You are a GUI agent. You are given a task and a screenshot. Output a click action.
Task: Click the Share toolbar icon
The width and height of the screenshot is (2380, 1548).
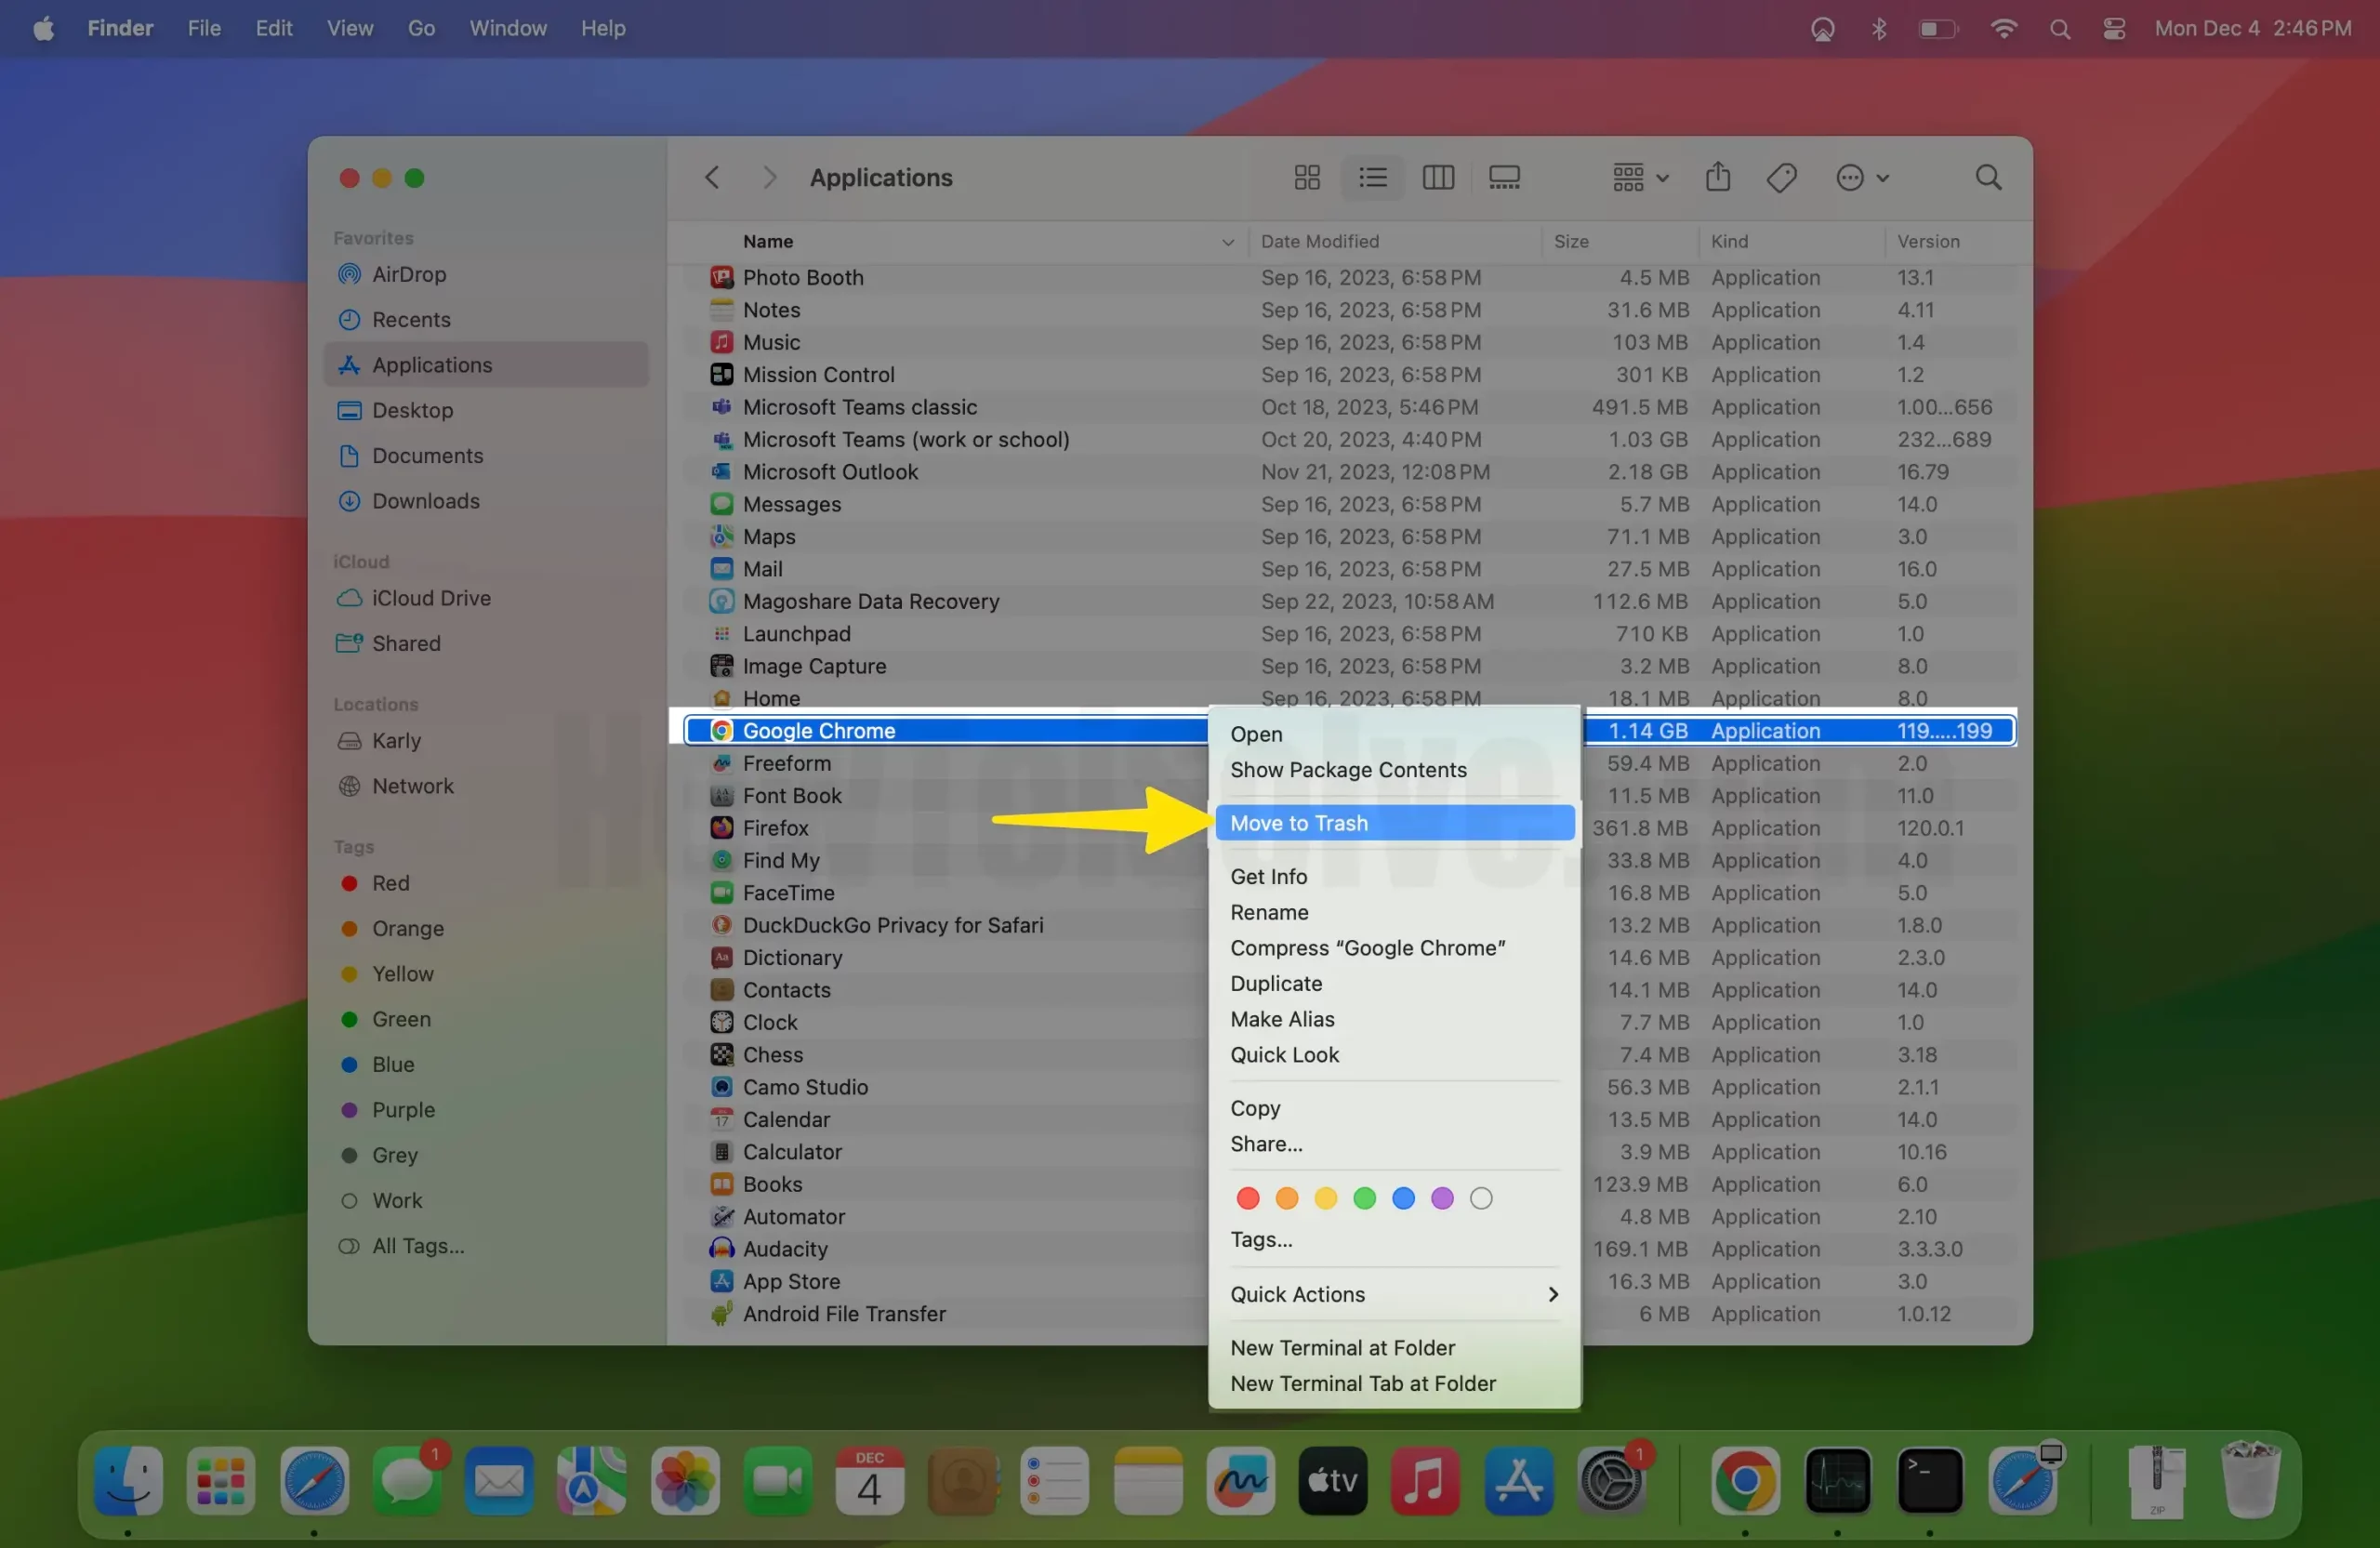pos(1718,177)
